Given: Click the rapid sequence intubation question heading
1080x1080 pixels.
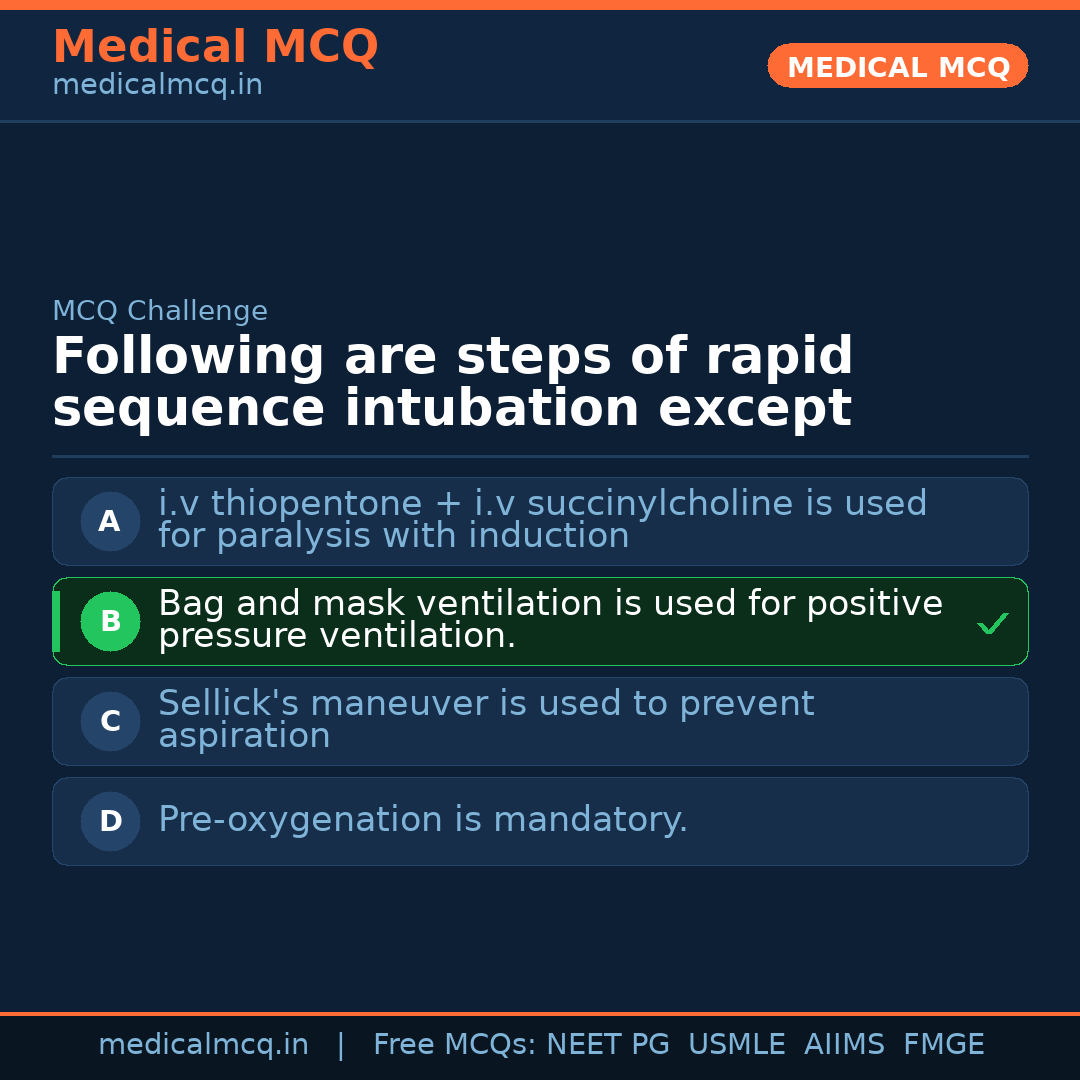Looking at the screenshot, I should pyautogui.click(x=452, y=383).
